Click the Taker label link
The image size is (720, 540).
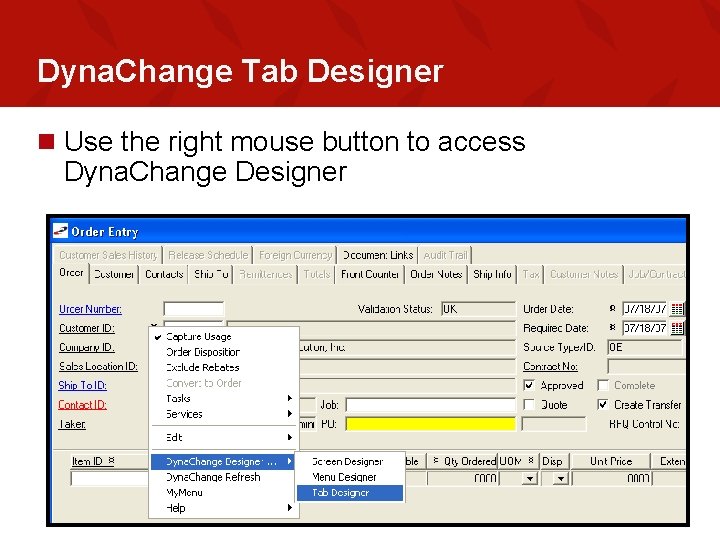[72, 424]
